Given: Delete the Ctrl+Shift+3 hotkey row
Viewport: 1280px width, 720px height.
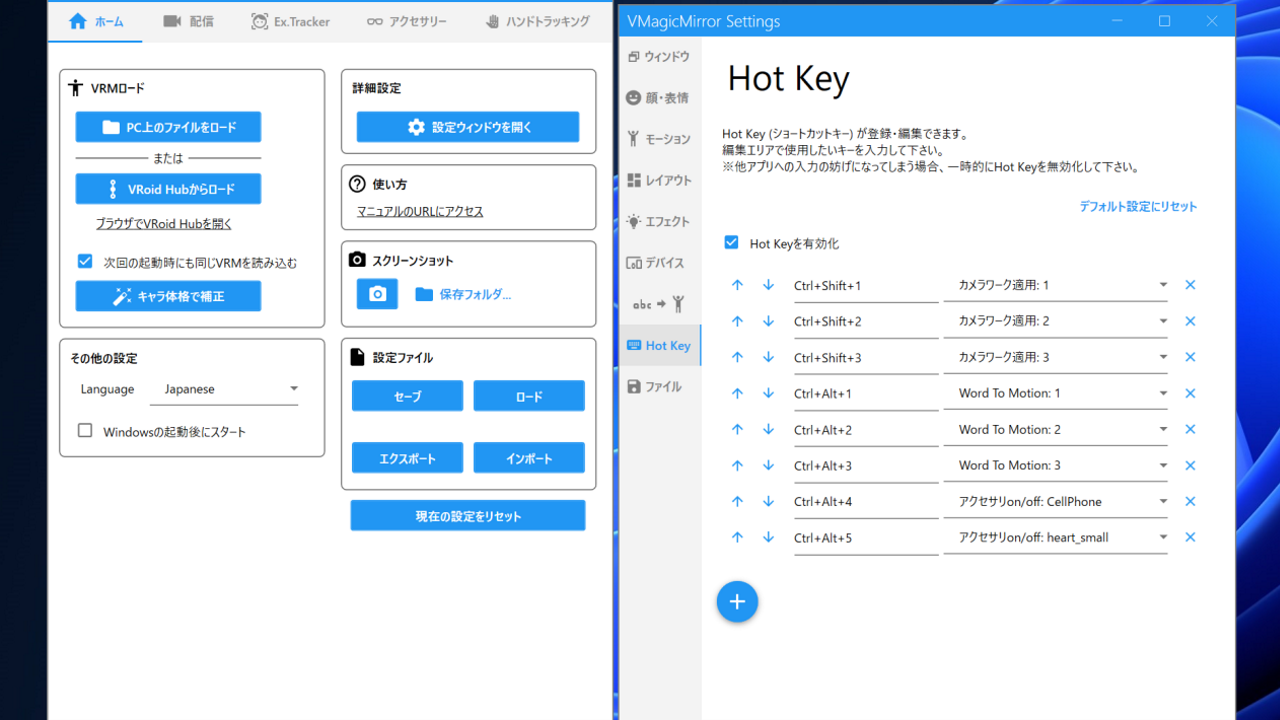Looking at the screenshot, I should pos(1190,357).
